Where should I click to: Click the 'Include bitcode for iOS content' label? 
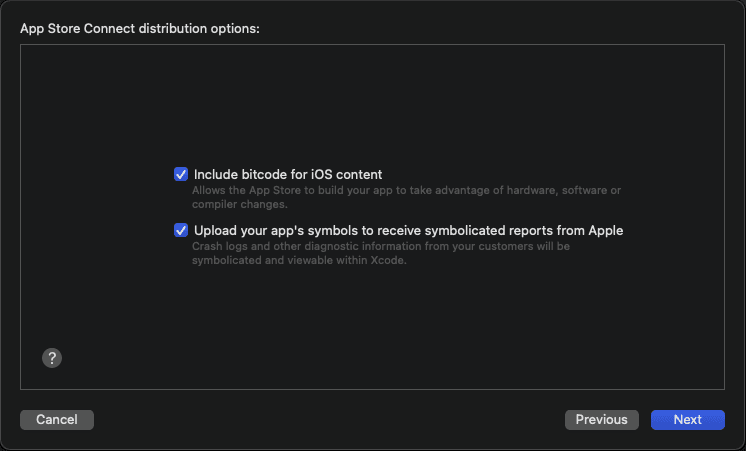[x=288, y=175]
